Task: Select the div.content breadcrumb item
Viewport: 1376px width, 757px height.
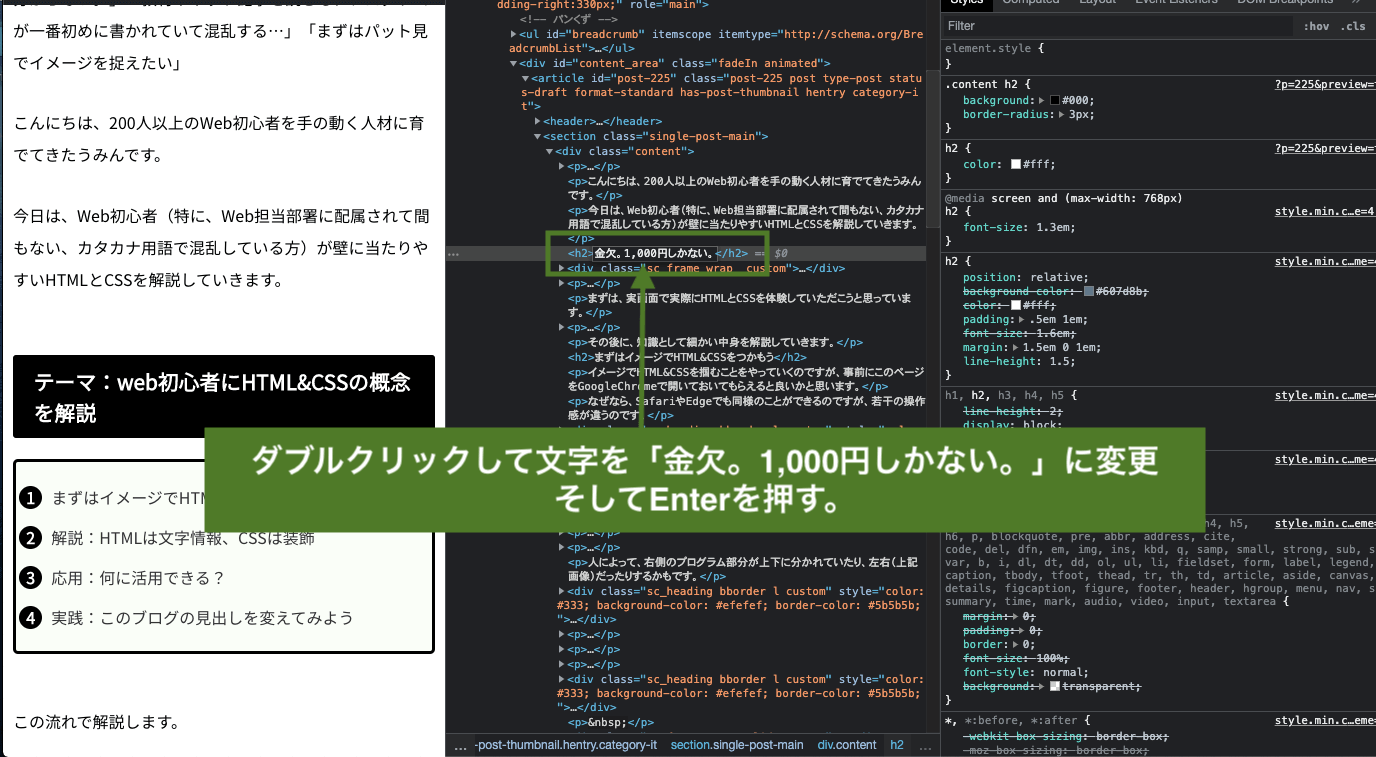Action: point(847,745)
